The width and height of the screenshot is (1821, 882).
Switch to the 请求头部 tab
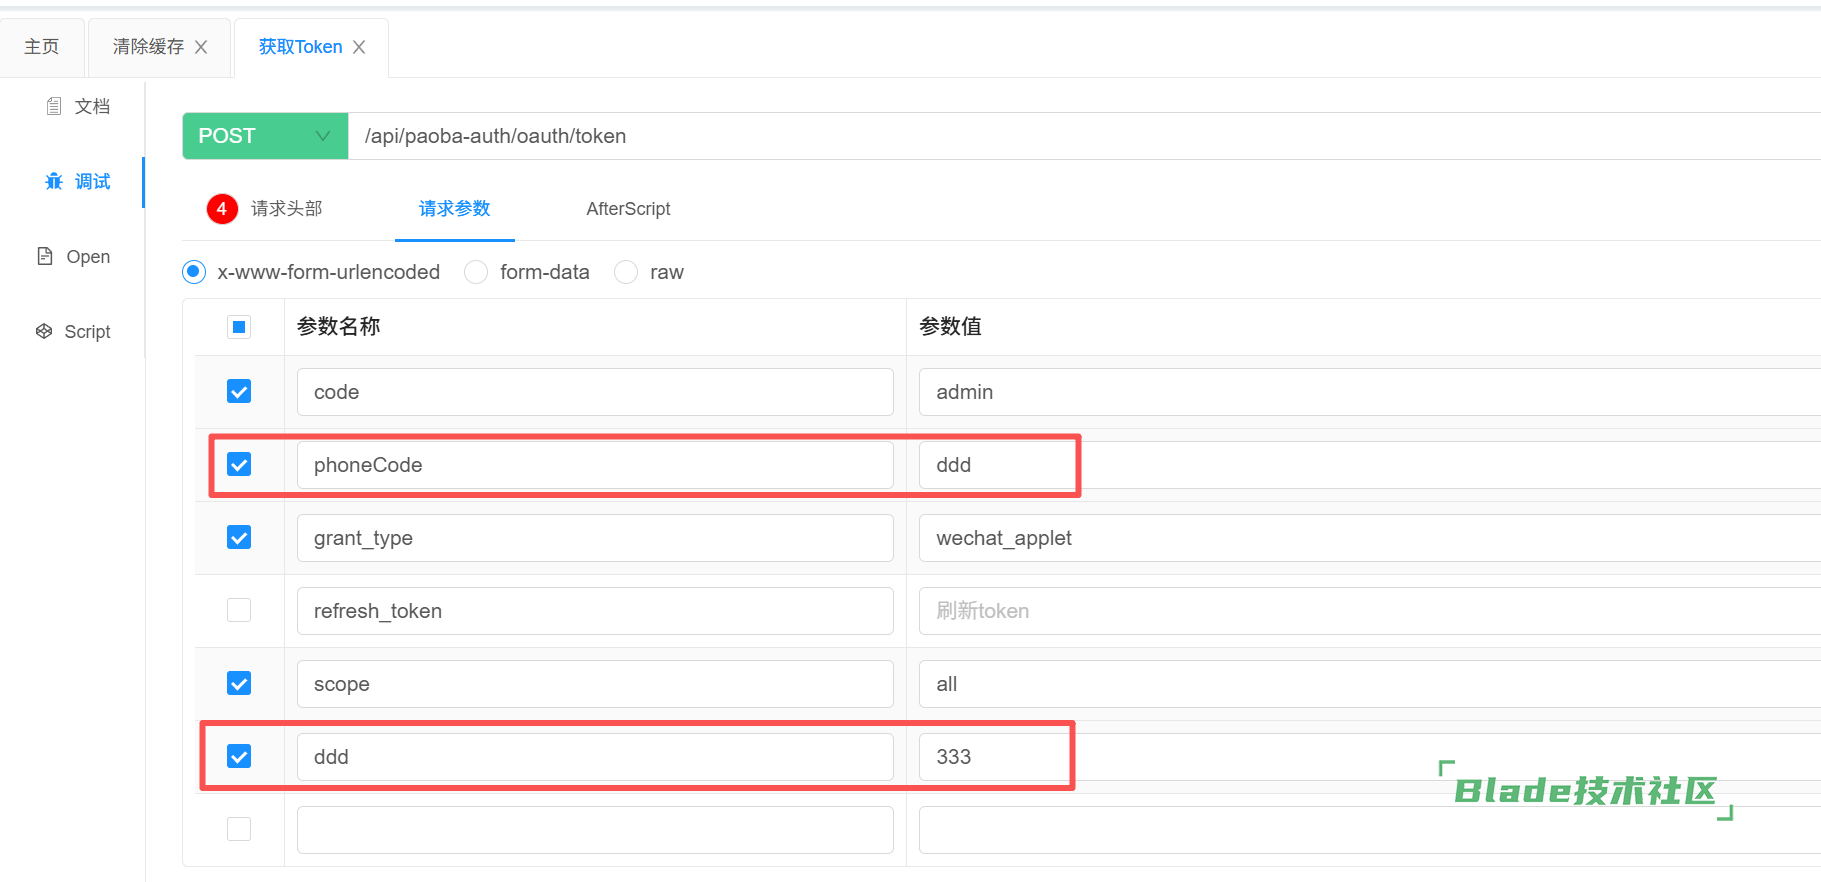(286, 209)
